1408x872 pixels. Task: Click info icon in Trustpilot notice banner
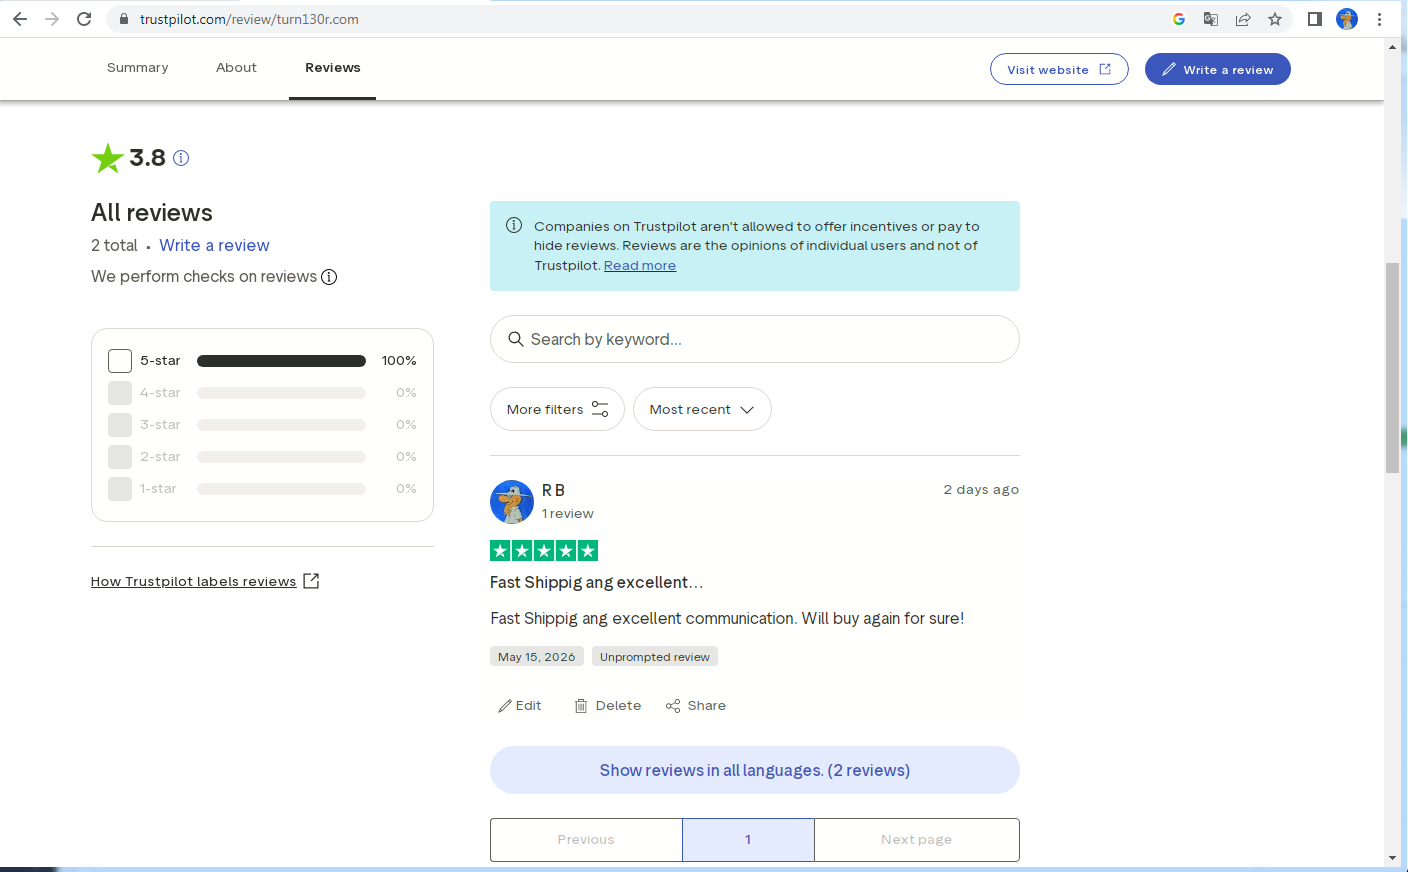pyautogui.click(x=514, y=226)
